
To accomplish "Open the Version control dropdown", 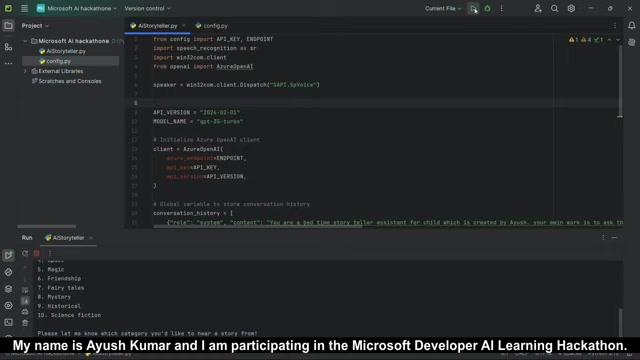I will 147,8.
